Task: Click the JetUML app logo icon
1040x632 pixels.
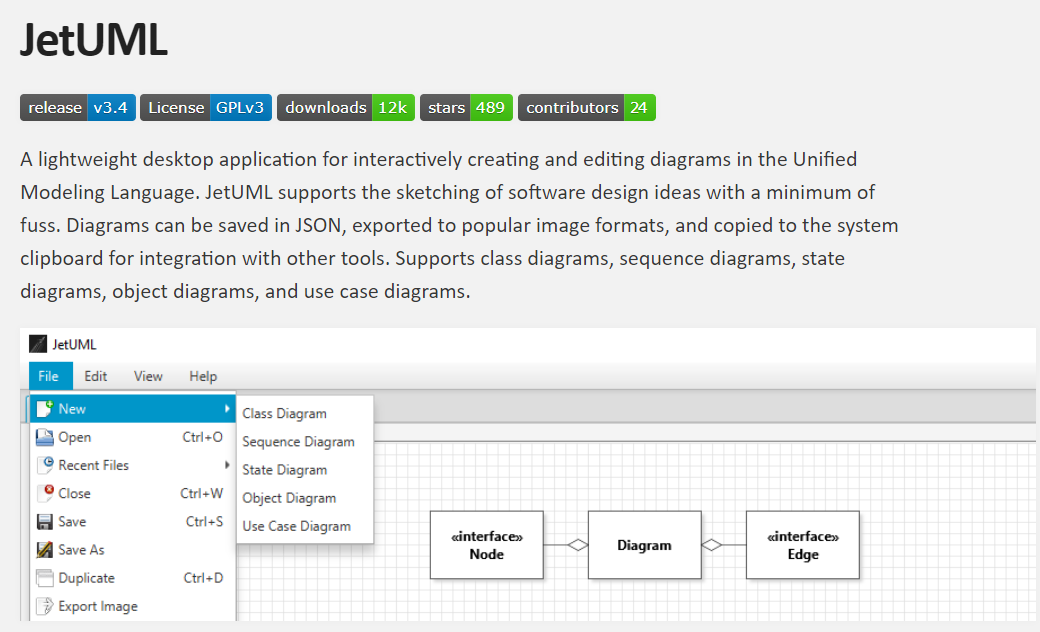Action: coord(38,344)
